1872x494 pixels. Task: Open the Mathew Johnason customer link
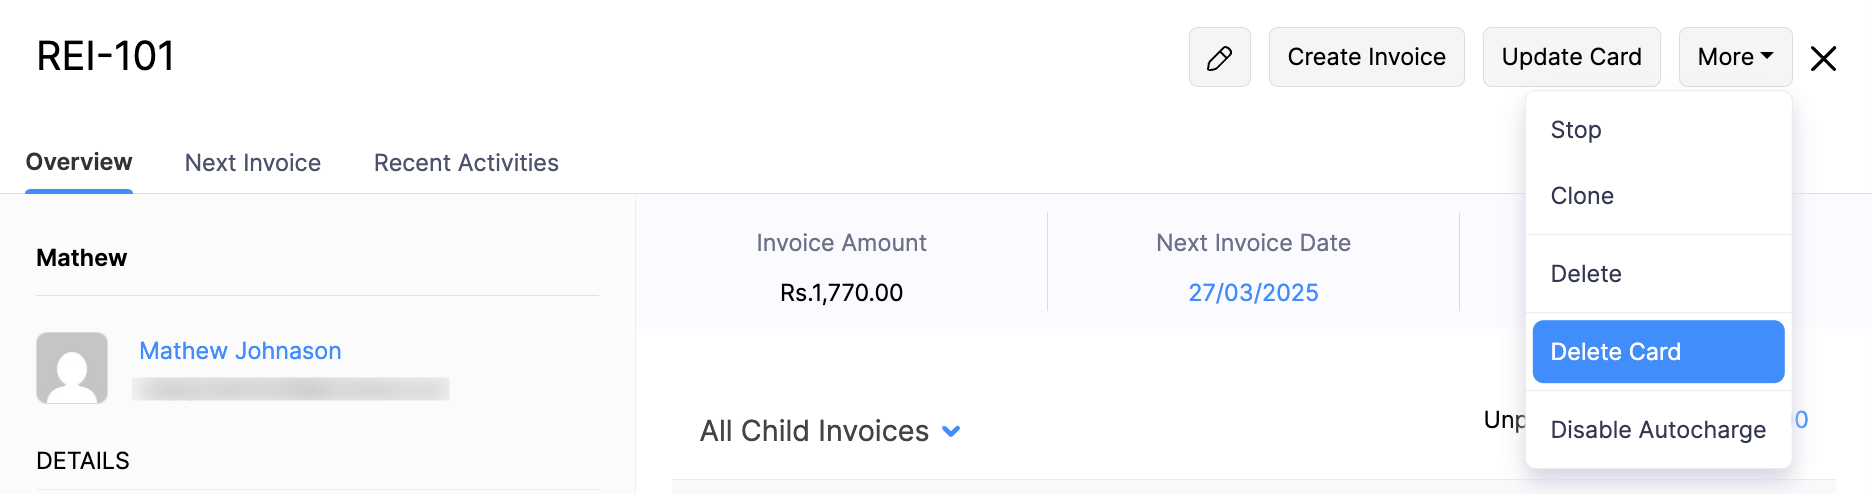(240, 351)
